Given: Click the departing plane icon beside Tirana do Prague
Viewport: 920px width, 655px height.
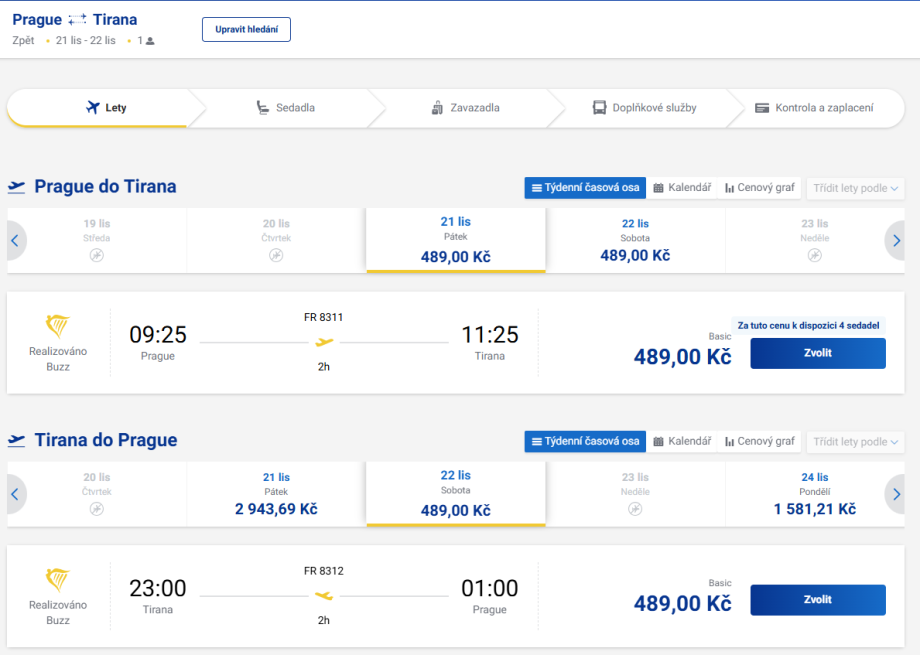Looking at the screenshot, I should 17,441.
